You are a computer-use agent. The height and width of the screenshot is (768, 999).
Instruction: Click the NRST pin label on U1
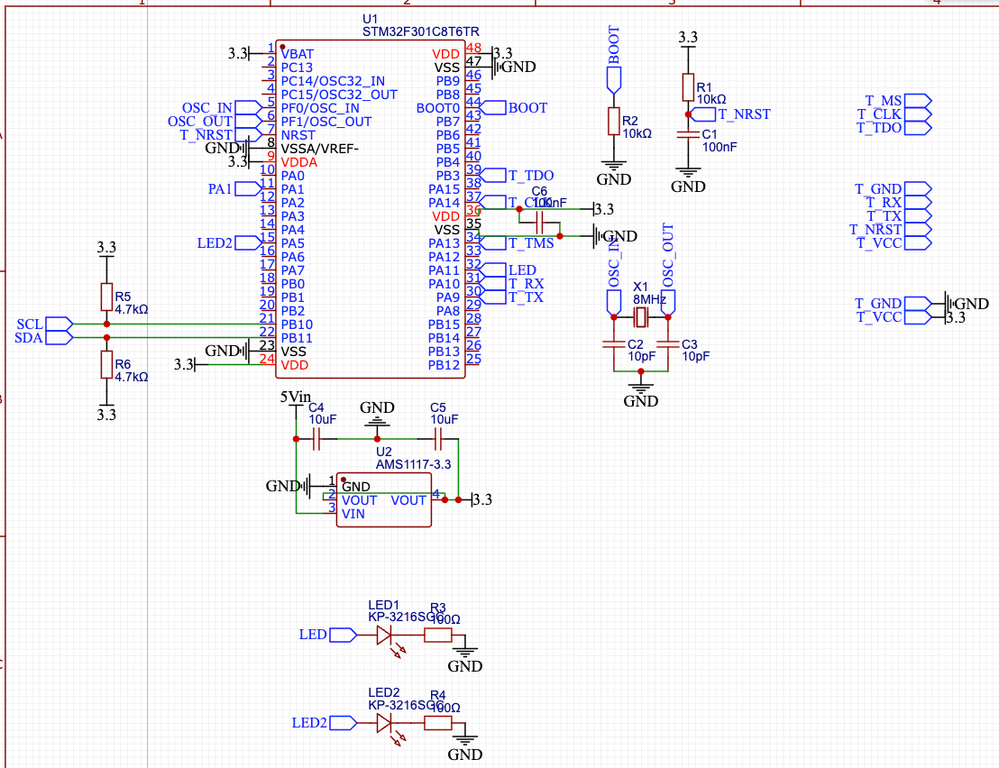[298, 135]
